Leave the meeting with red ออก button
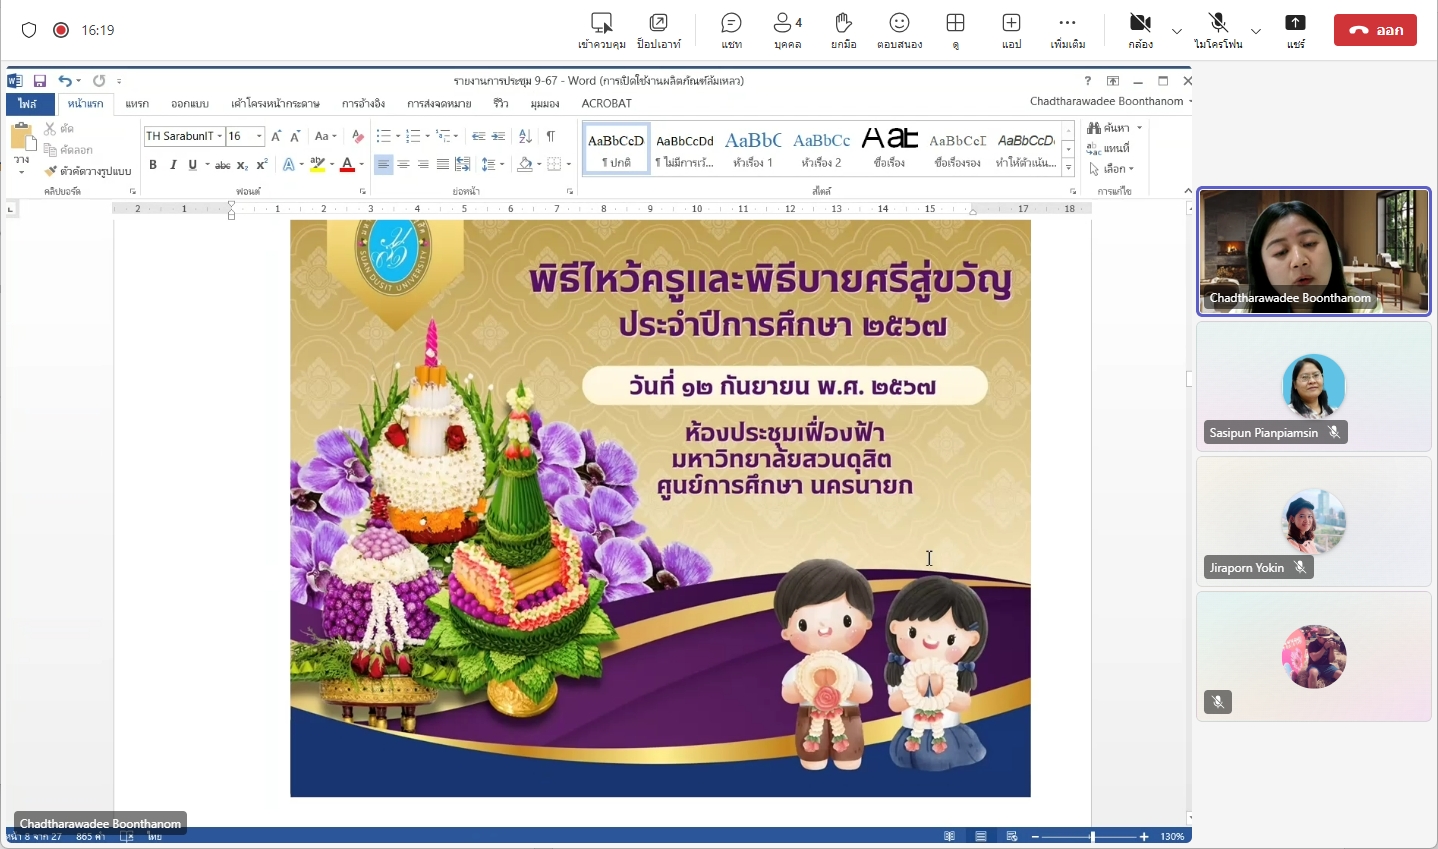Screen dimensions: 1438x849 (1375, 30)
